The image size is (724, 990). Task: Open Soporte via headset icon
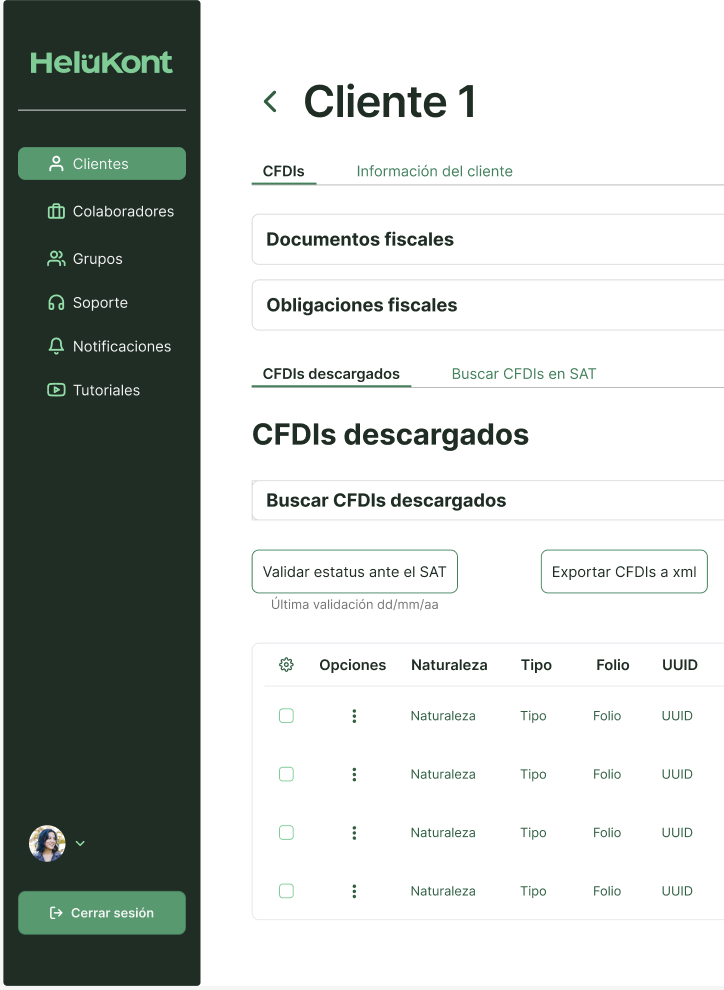tap(56, 303)
